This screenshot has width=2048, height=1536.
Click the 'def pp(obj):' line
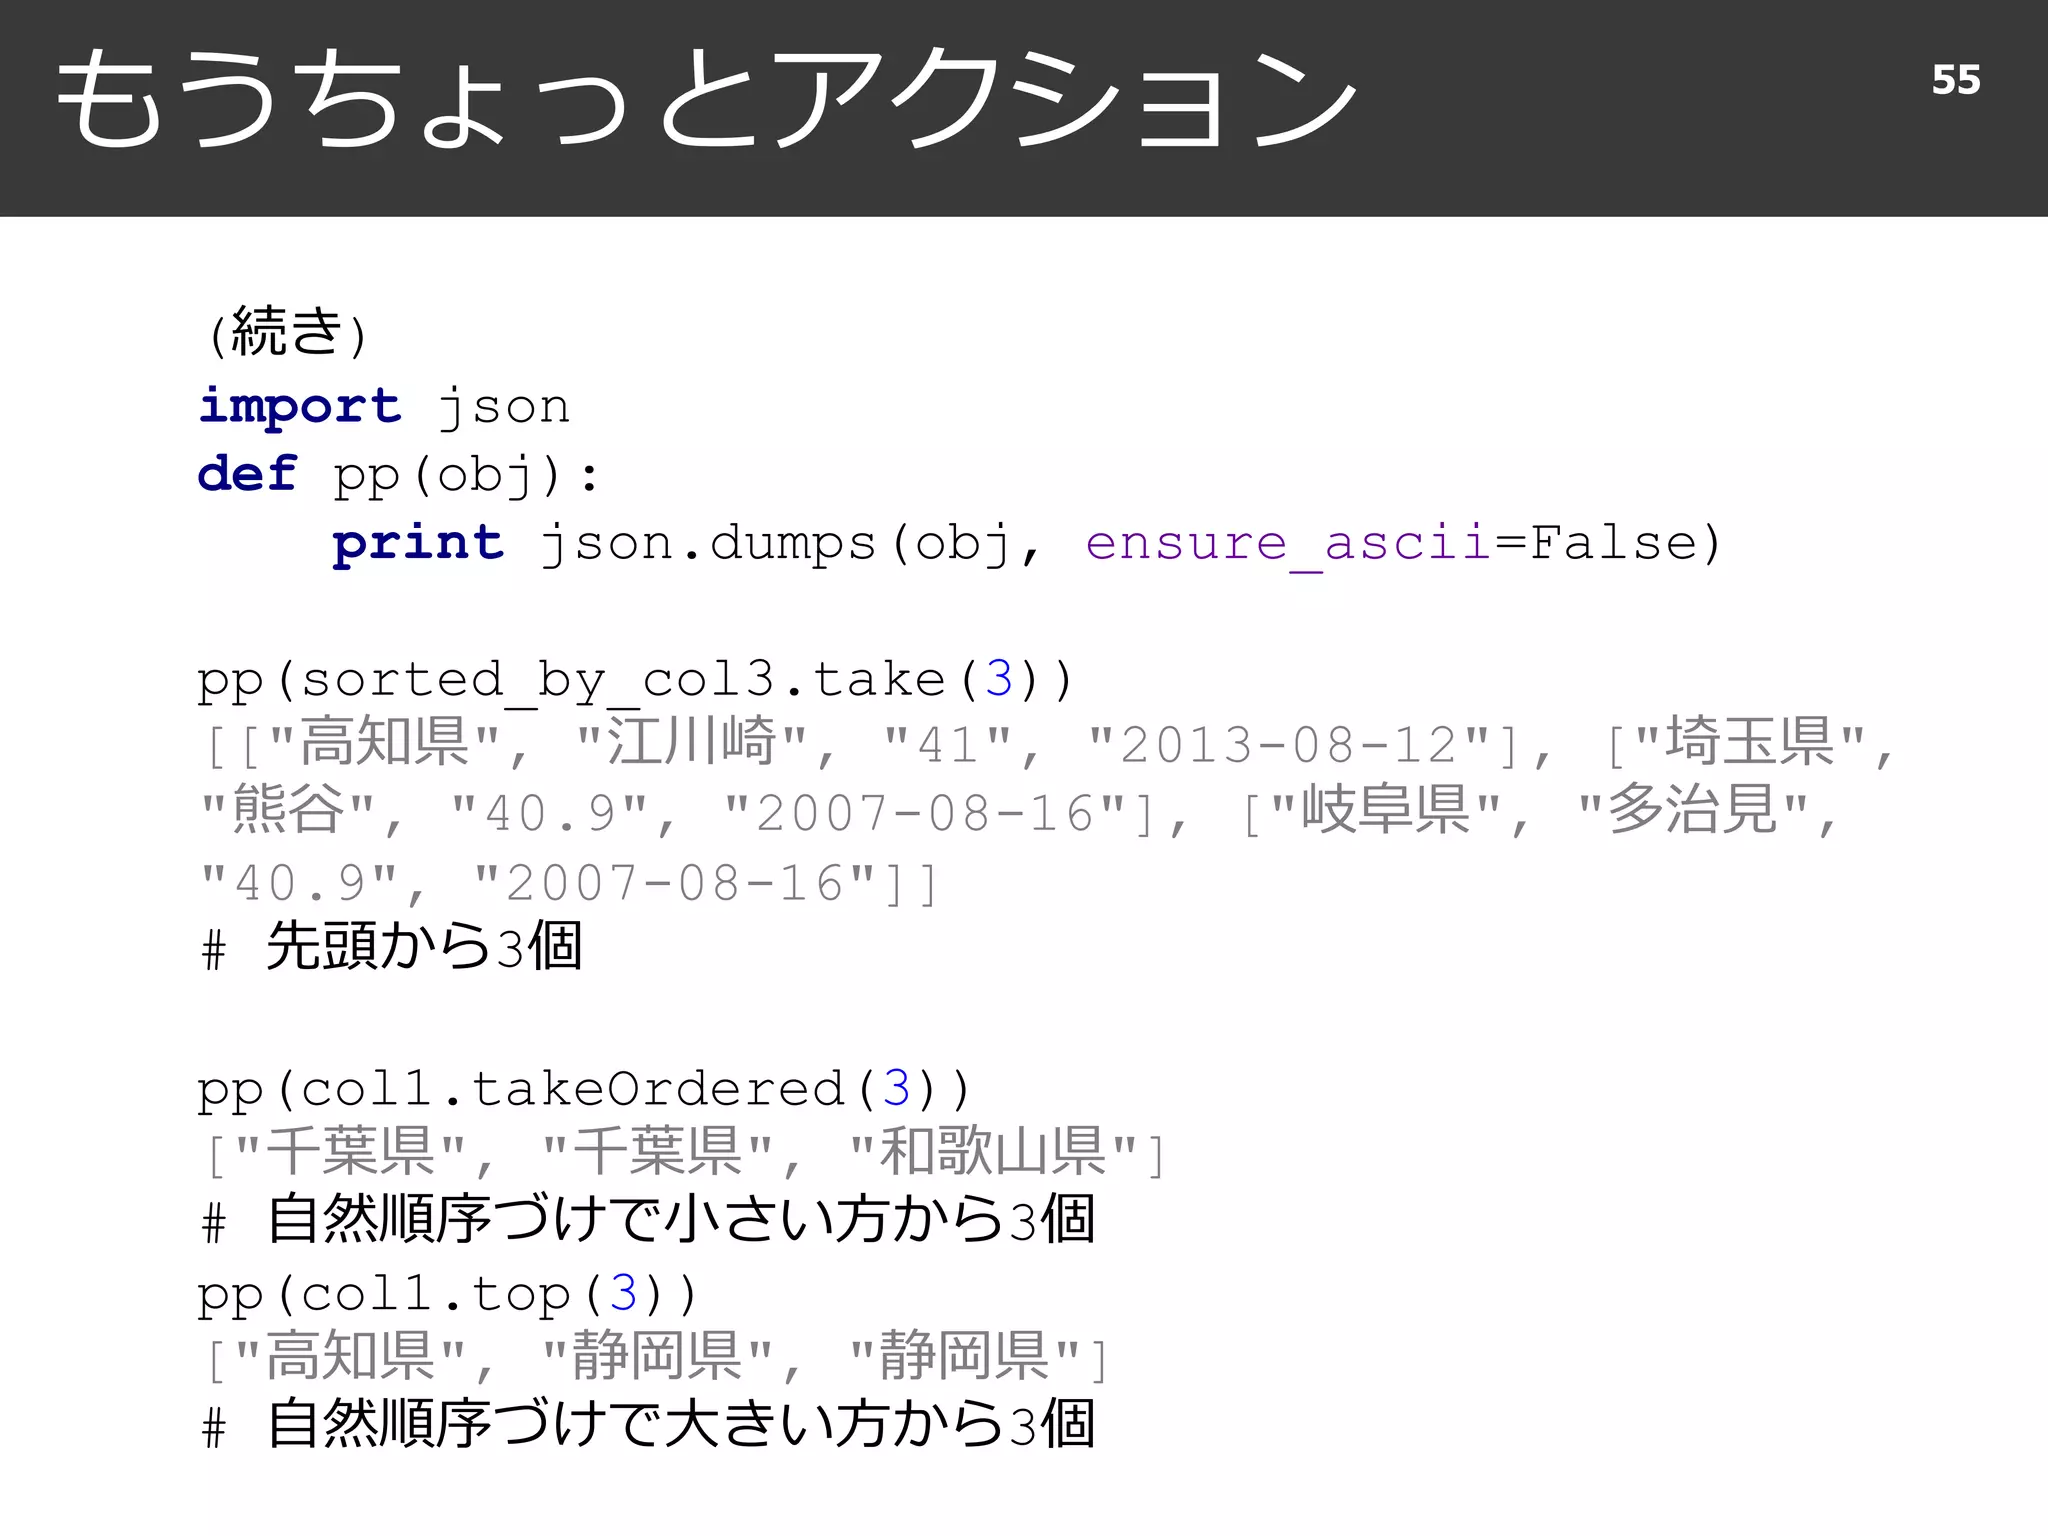[398, 475]
